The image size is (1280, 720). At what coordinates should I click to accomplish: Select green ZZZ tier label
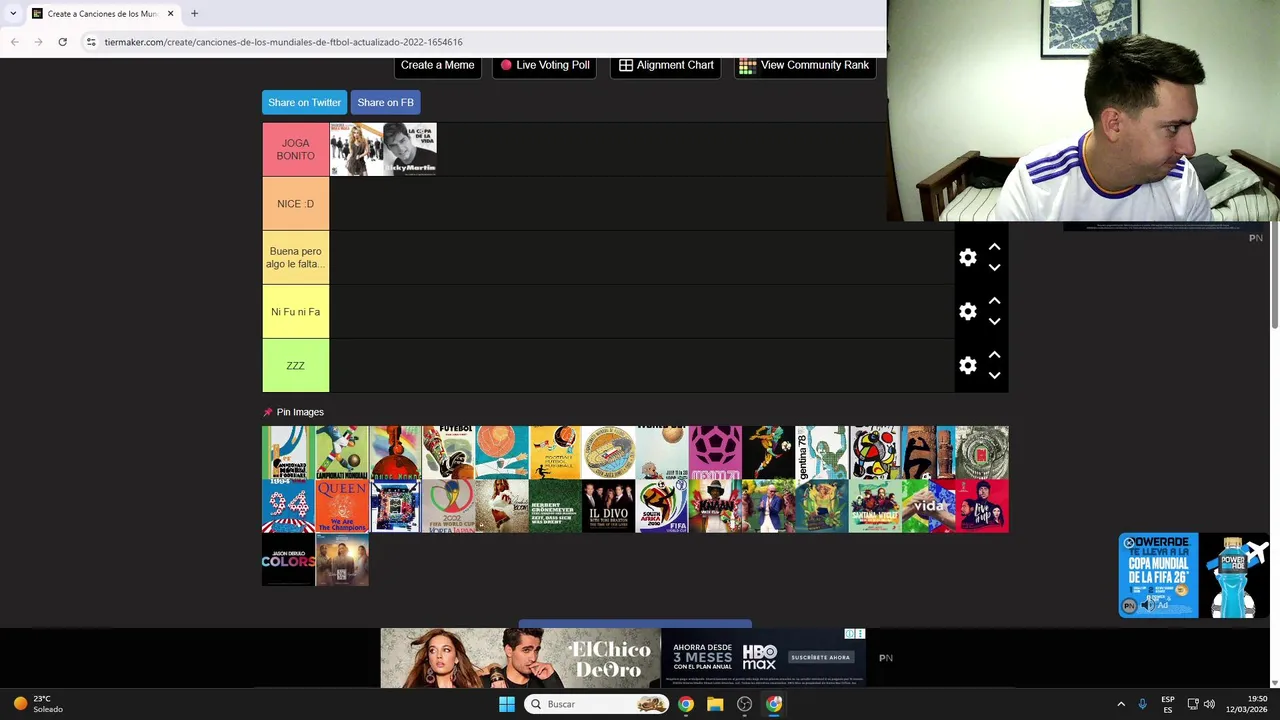coord(295,365)
